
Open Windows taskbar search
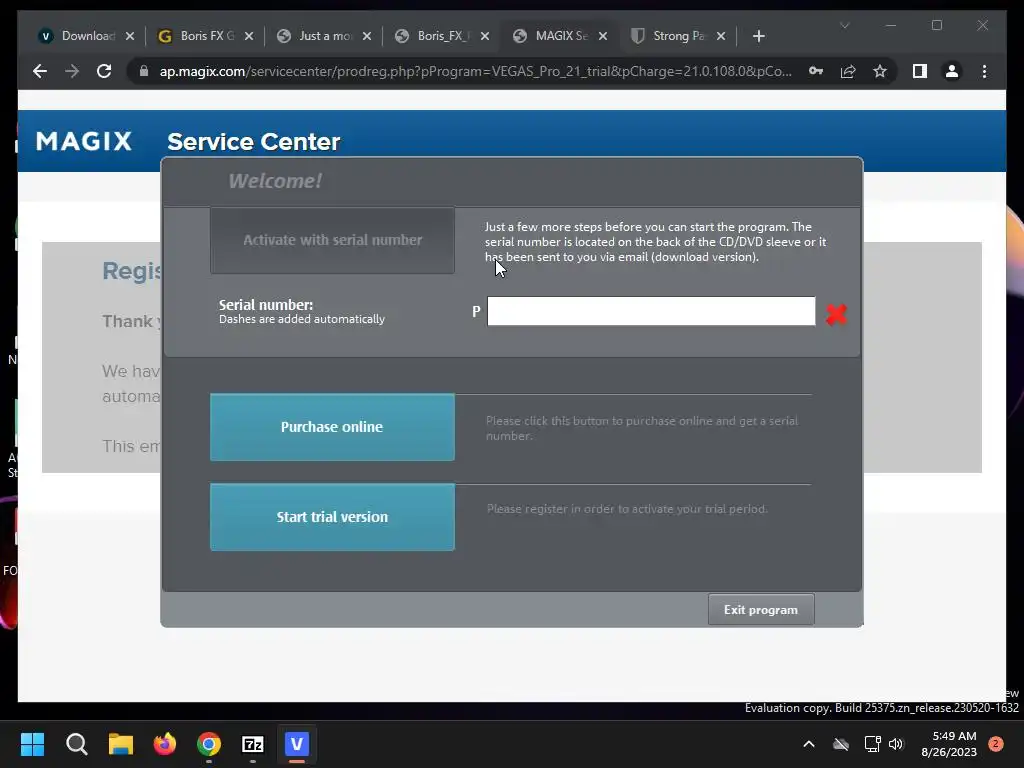76,744
